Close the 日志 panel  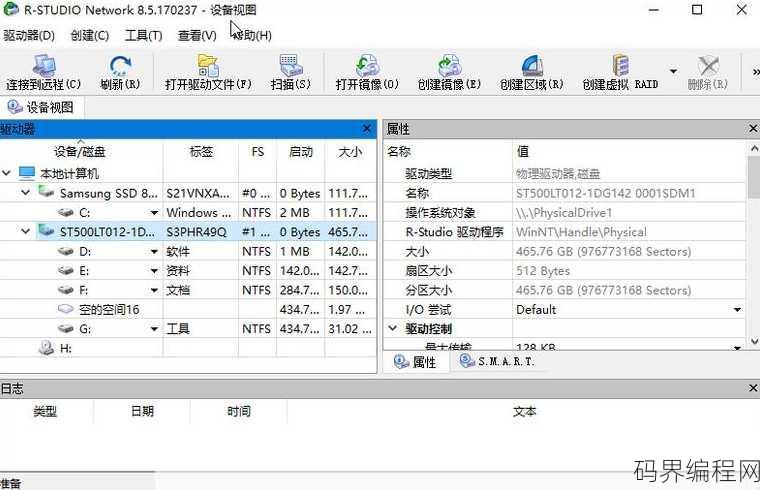tap(753, 388)
